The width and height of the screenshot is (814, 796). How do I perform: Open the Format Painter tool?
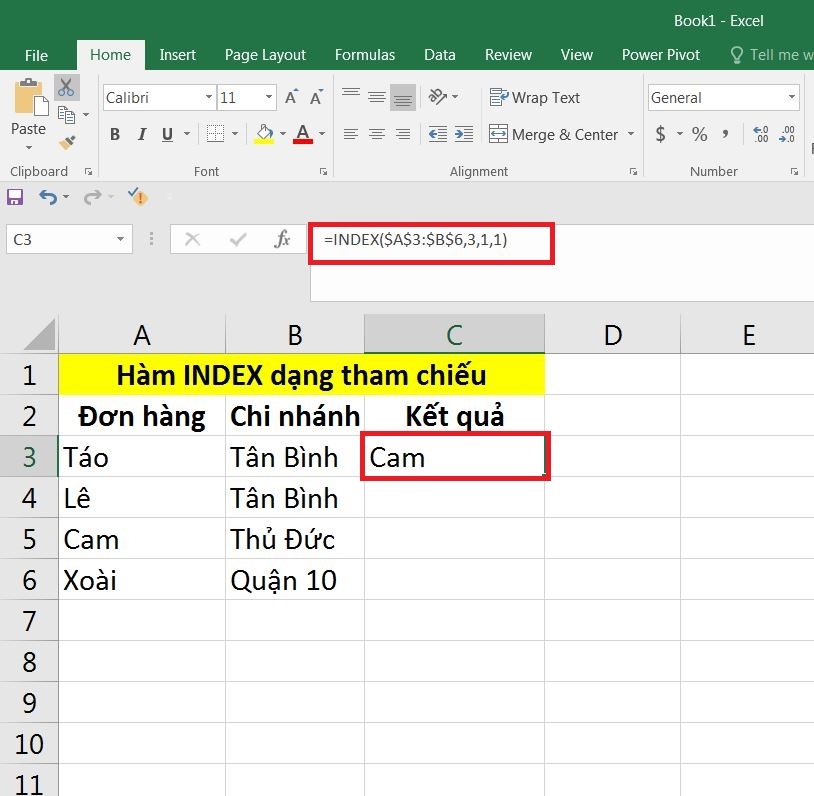(x=68, y=143)
